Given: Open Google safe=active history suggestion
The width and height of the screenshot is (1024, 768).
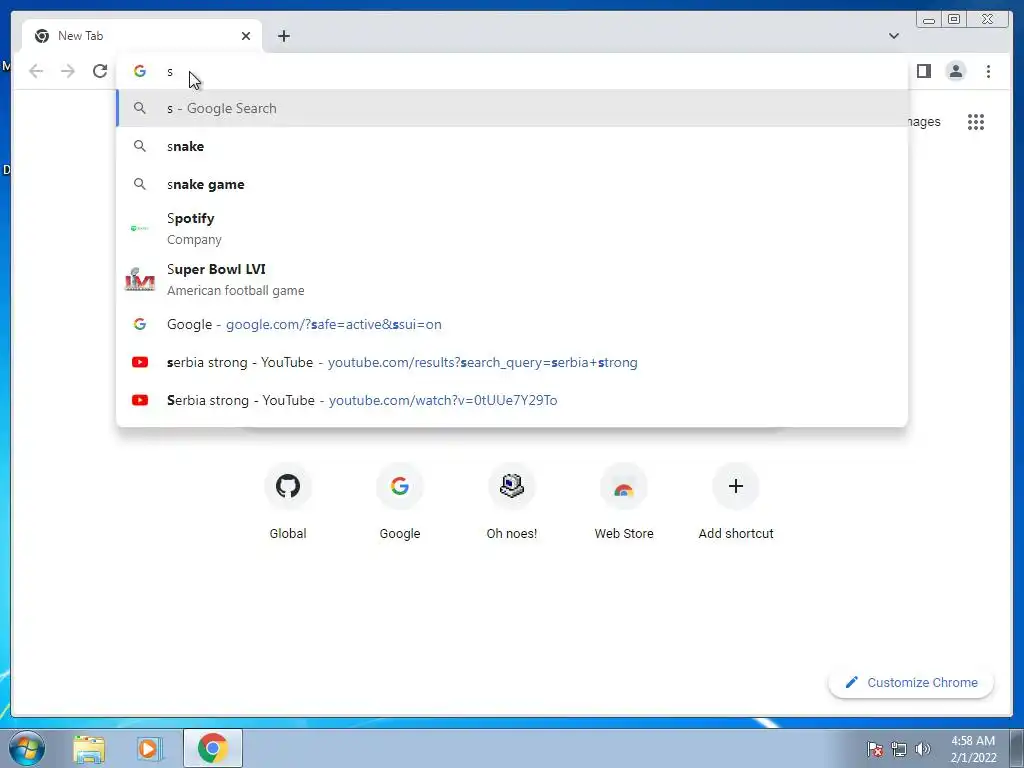Looking at the screenshot, I should click(x=512, y=325).
